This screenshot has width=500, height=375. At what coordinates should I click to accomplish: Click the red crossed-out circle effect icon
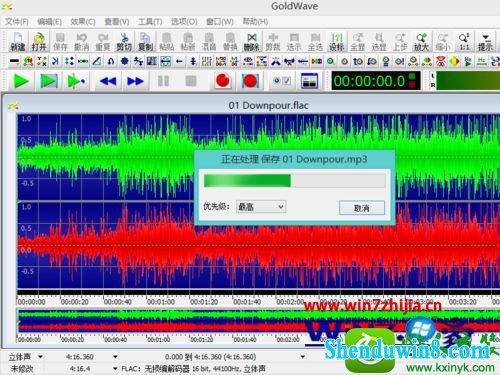pyautogui.click(x=441, y=61)
